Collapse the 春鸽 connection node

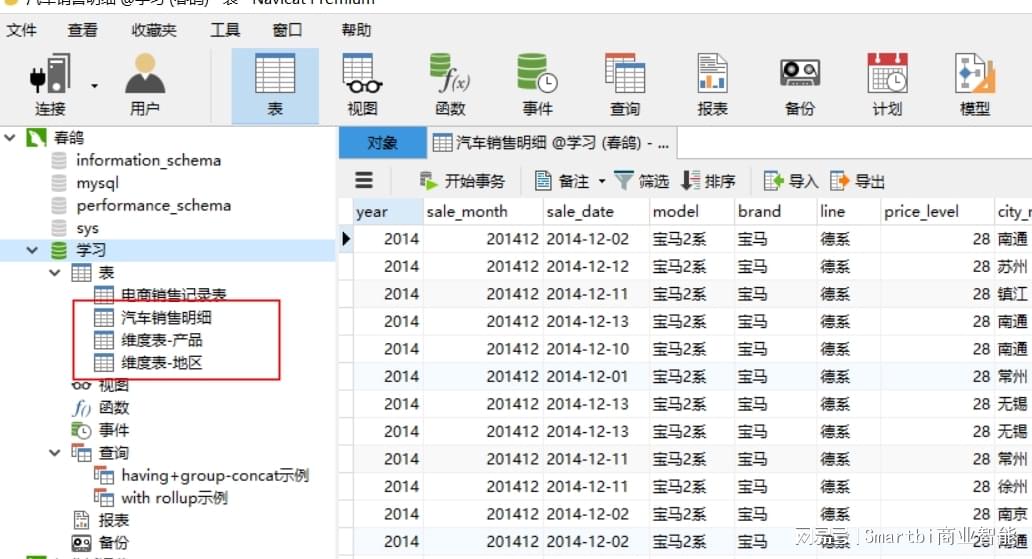10,138
